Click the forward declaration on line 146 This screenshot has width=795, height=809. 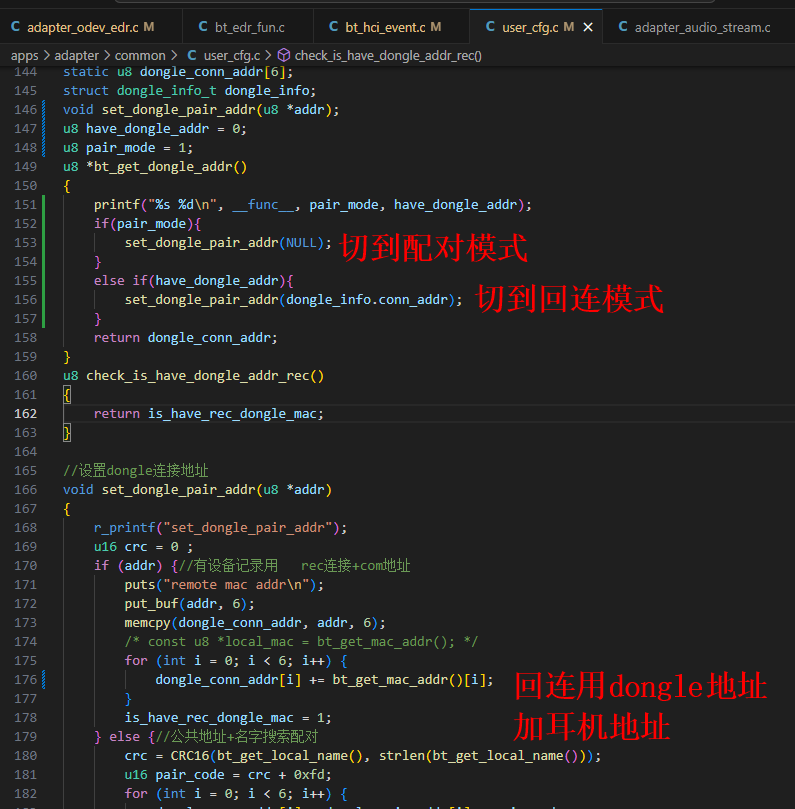[x=201, y=110]
